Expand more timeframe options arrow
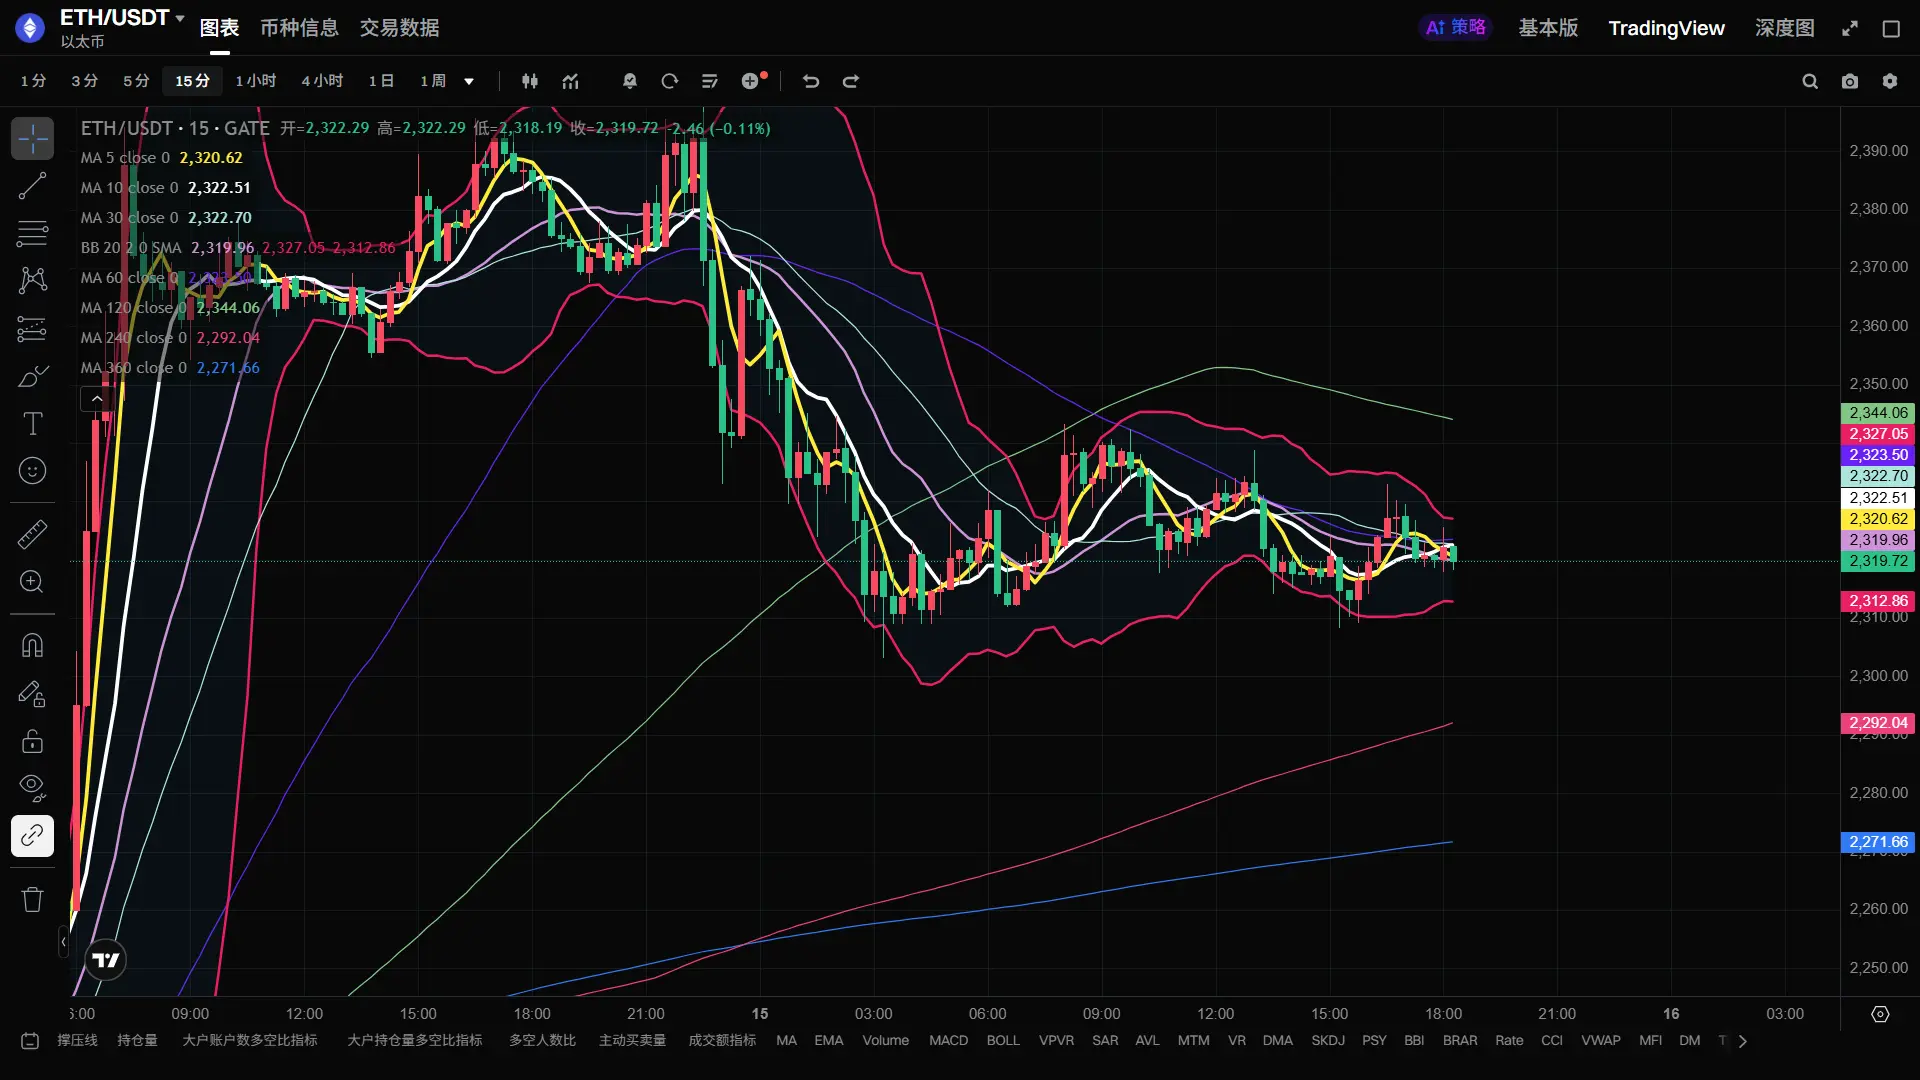Viewport: 1920px width, 1080px height. pyautogui.click(x=469, y=81)
